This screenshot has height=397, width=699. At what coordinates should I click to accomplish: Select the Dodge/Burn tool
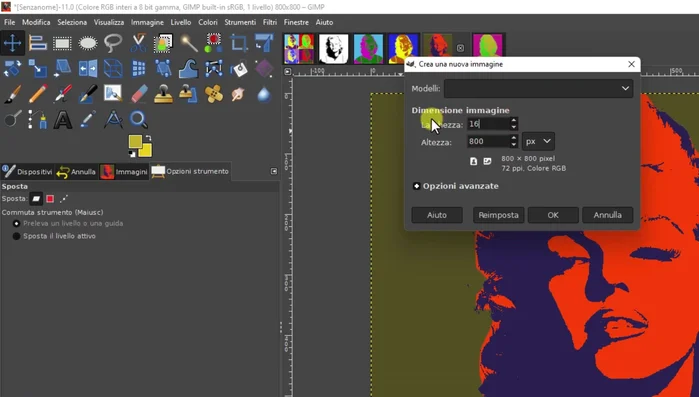click(12, 119)
